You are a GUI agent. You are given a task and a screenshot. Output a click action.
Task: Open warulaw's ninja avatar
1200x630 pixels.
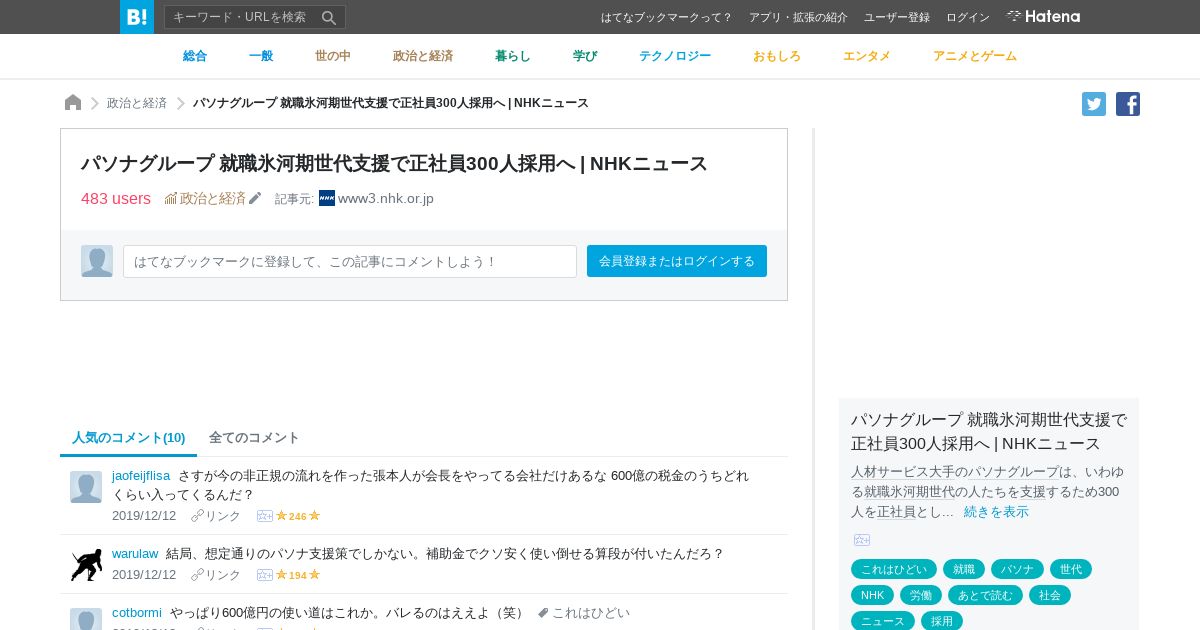(86, 565)
